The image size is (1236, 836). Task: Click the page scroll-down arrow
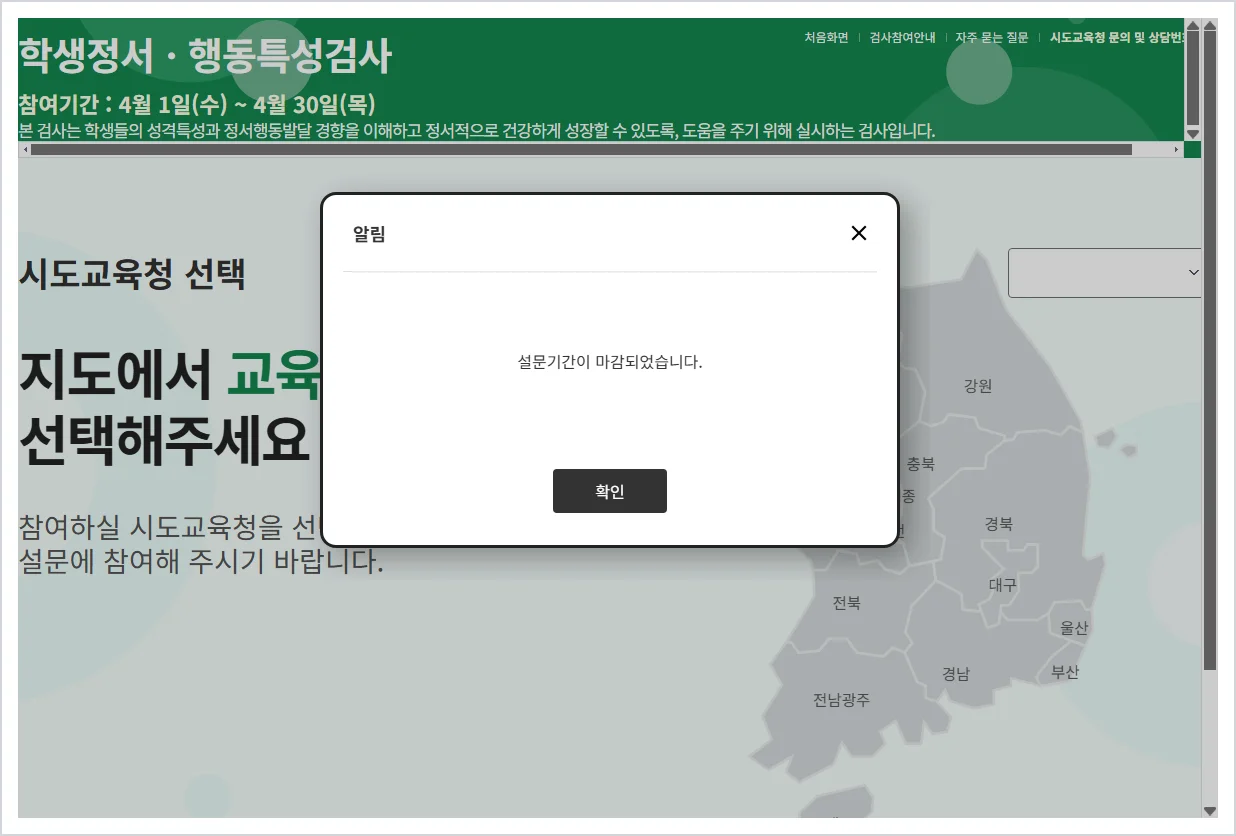coord(1210,811)
